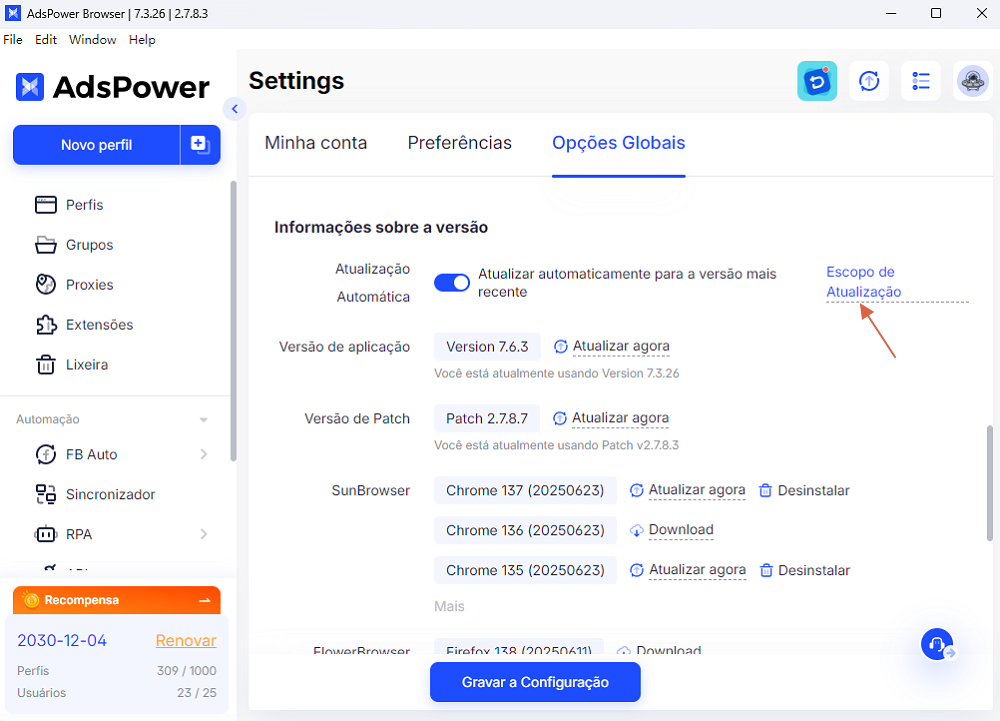1000x721 pixels.
Task: Click the sidebar vertical scrollbar
Action: (x=233, y=321)
